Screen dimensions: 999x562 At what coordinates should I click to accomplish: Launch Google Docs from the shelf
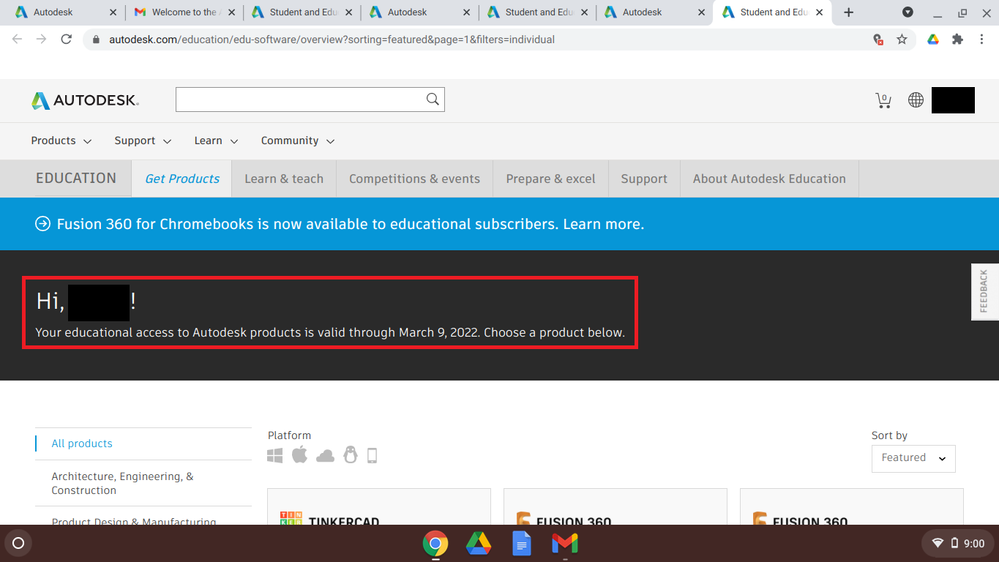521,544
